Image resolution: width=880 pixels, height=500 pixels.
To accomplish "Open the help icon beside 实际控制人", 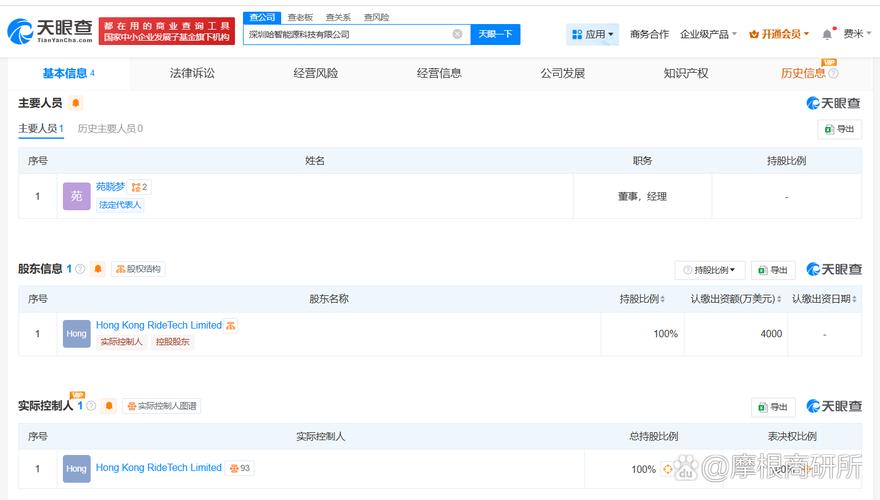I will [x=91, y=405].
